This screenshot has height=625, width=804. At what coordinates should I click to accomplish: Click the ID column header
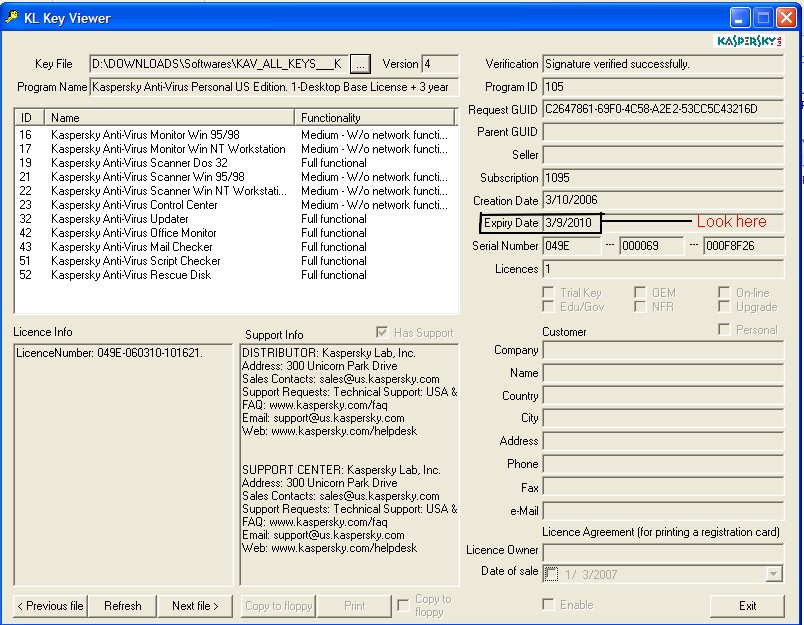(x=29, y=117)
